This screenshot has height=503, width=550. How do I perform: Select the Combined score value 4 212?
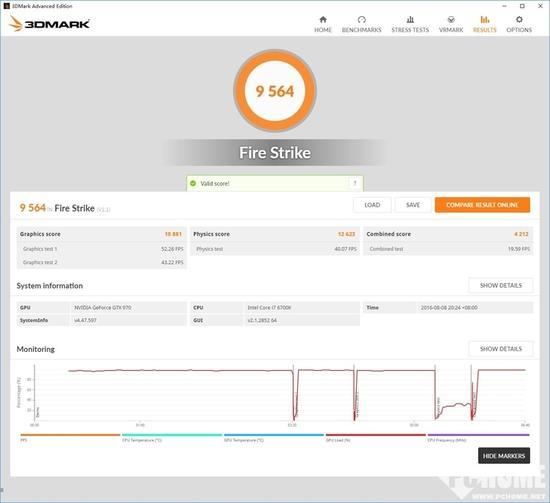pyautogui.click(x=521, y=234)
